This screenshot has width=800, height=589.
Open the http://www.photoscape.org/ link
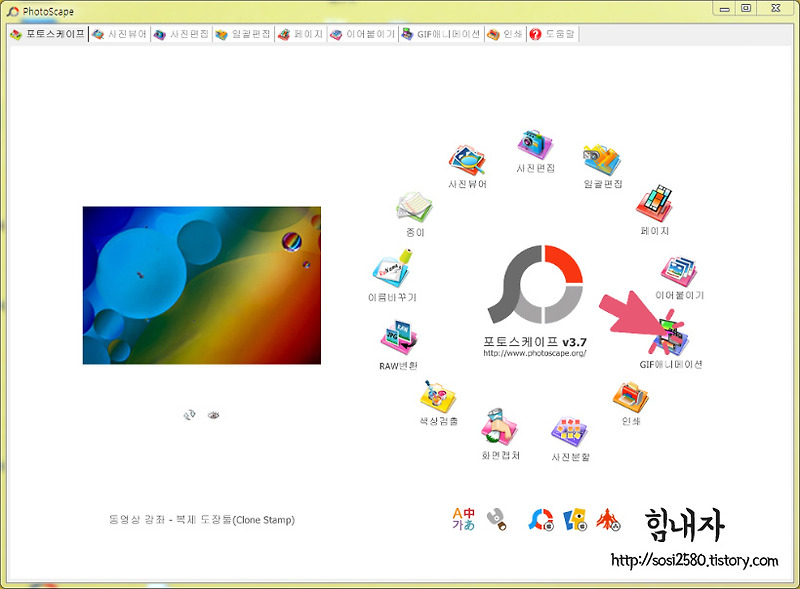[535, 353]
